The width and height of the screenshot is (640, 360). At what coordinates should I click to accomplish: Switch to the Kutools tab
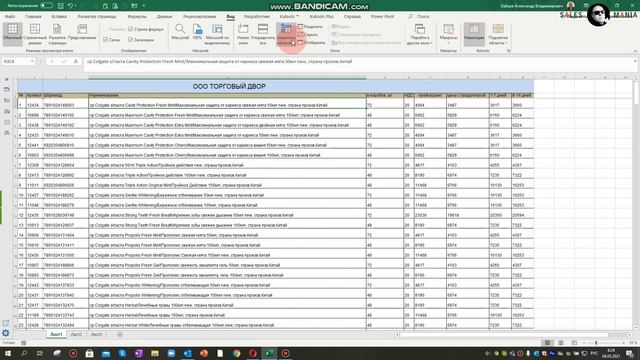pos(289,16)
